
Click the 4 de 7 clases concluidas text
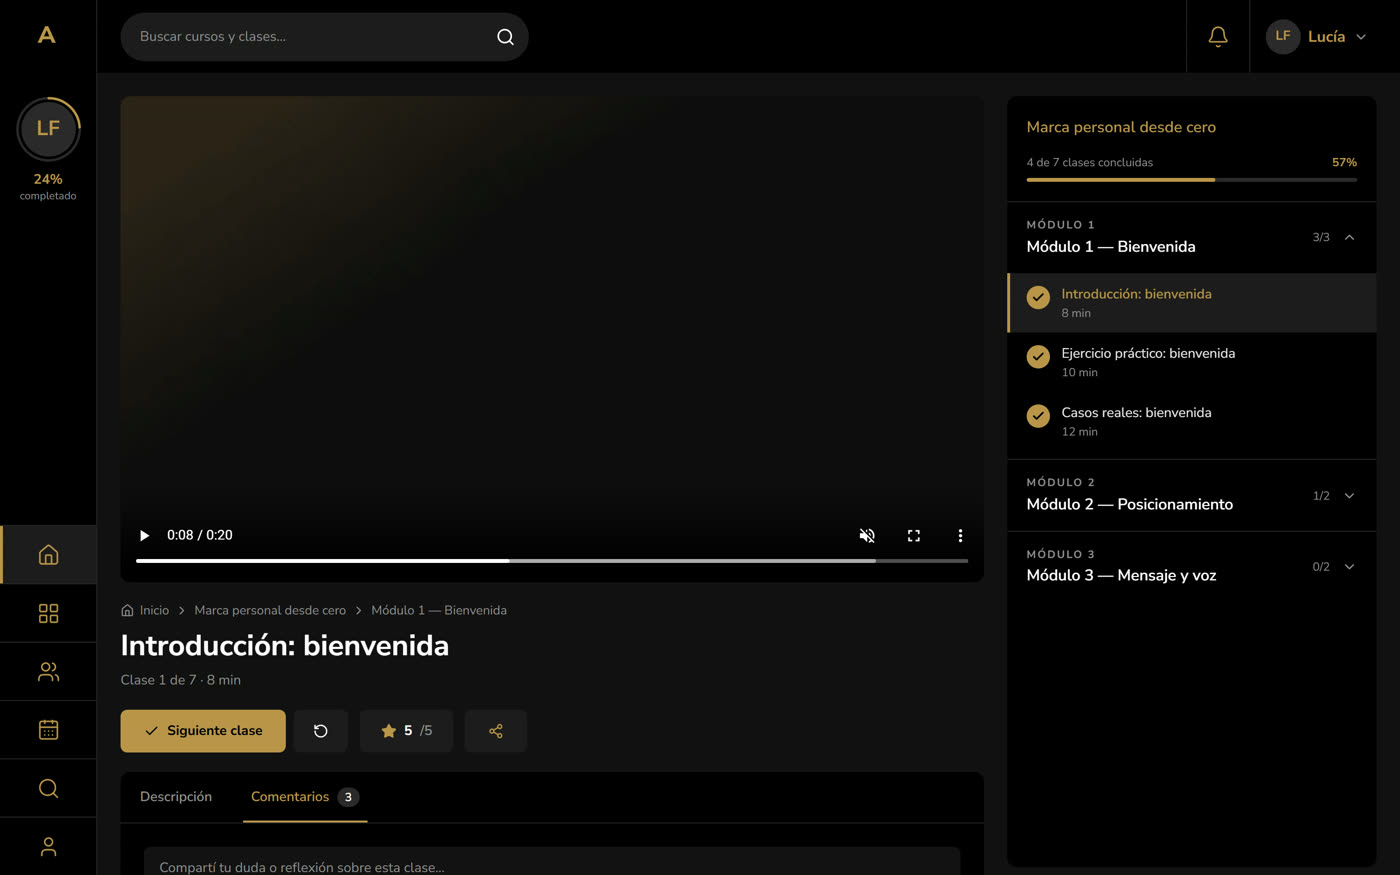[1089, 162]
